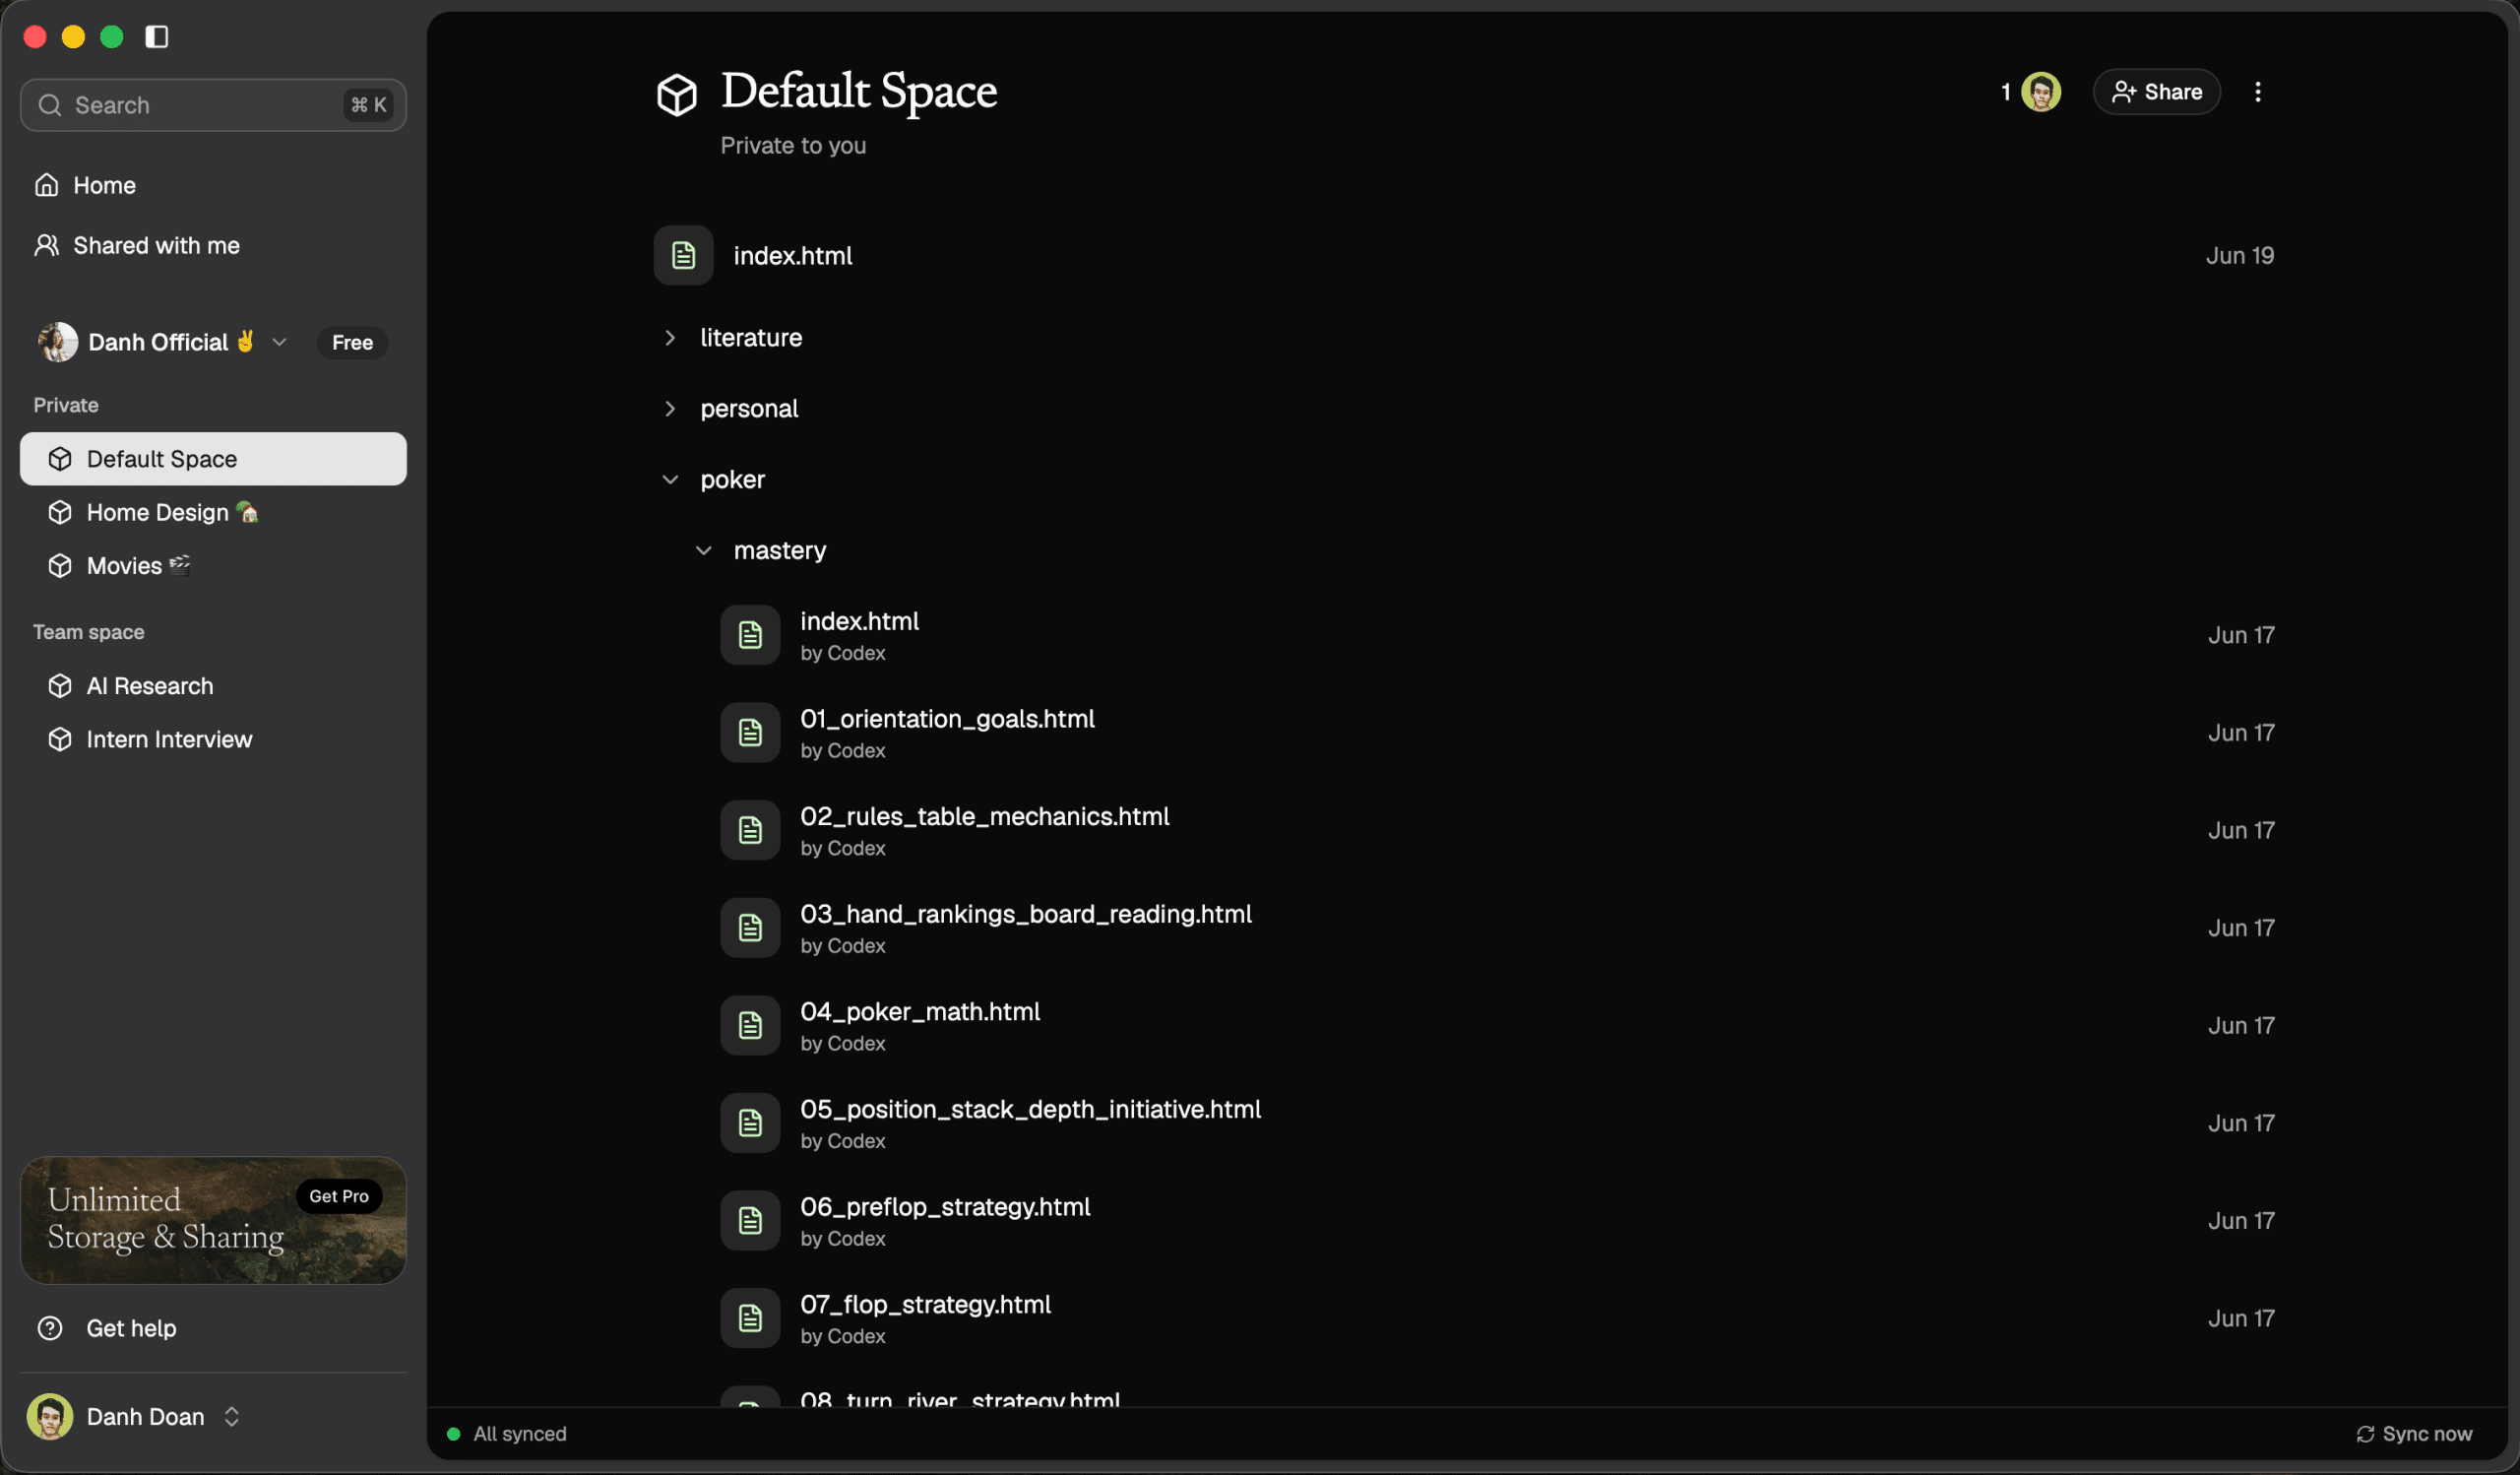
Task: Click the Private to you subtitle
Action: pos(793,146)
